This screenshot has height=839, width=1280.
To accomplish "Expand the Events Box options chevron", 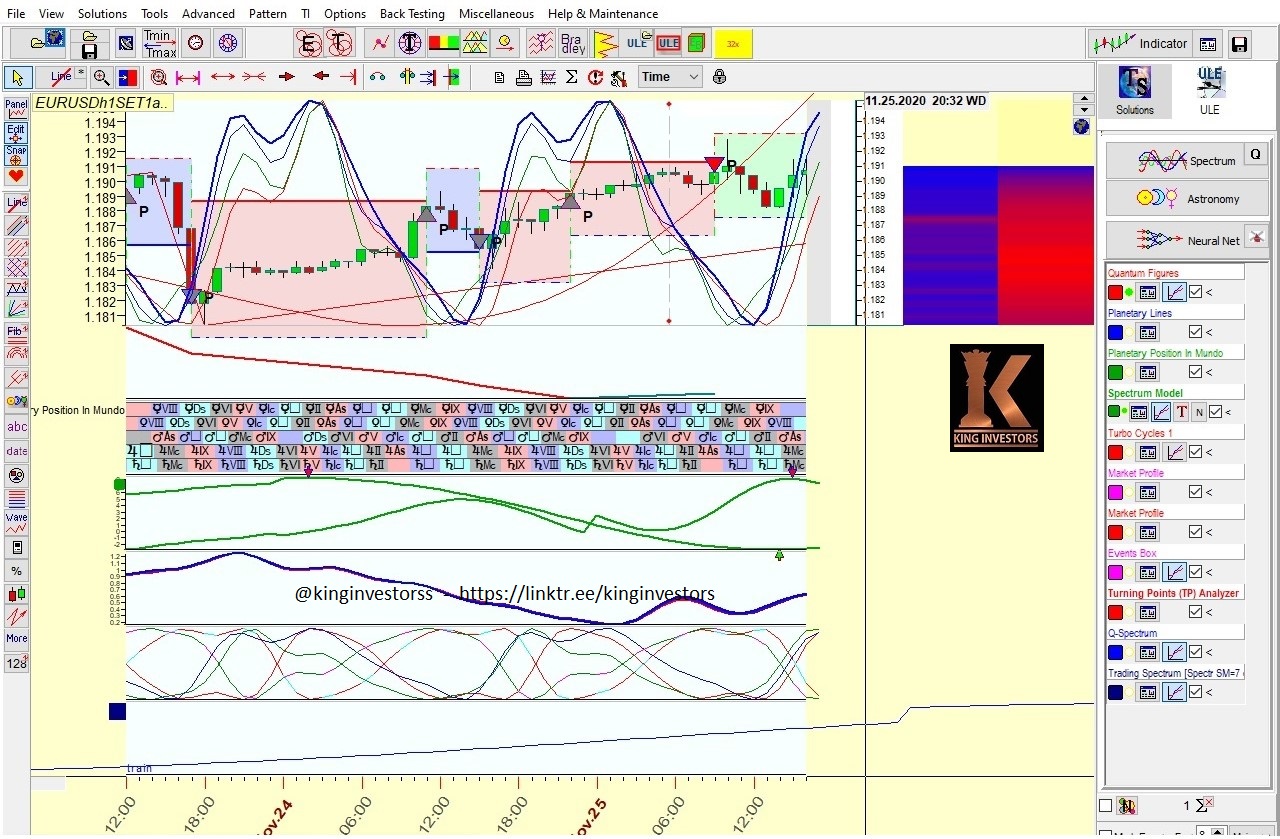I will coord(1209,571).
